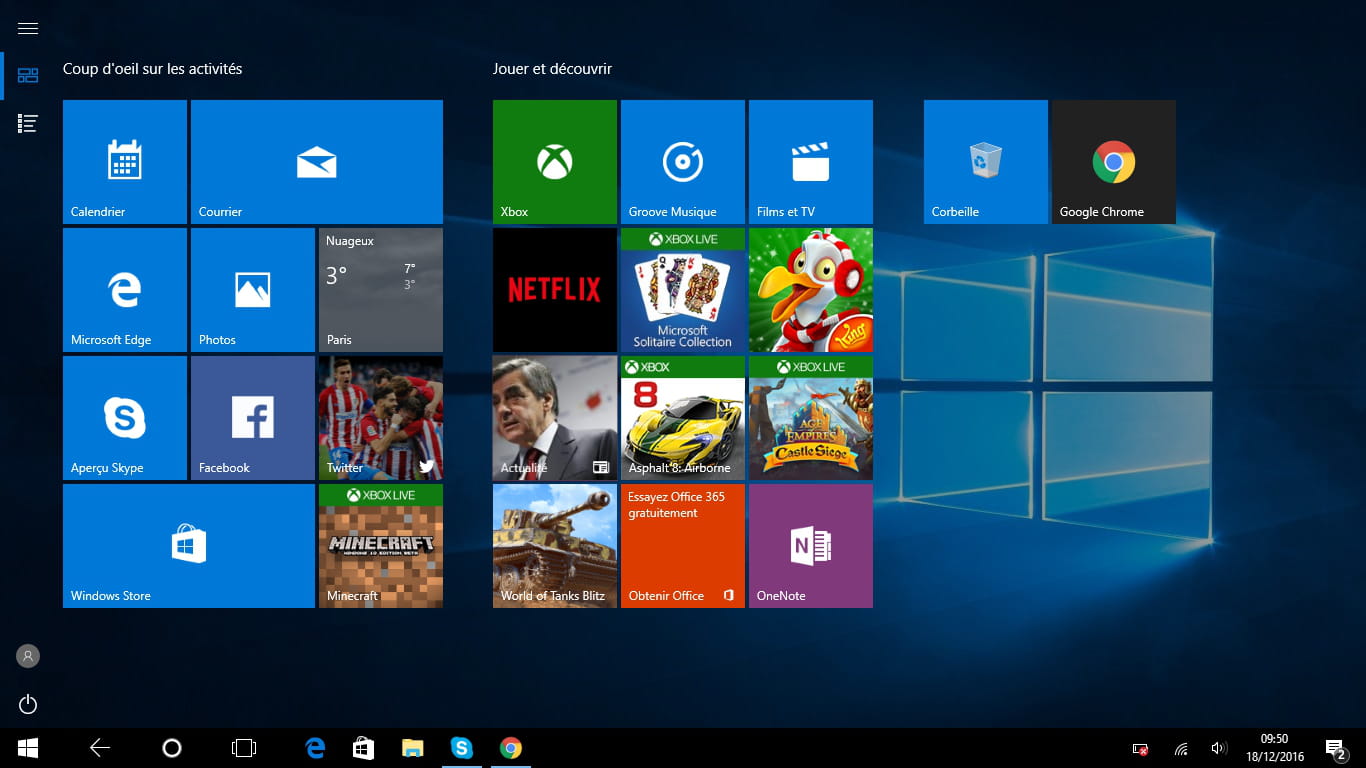Open the Xbox tile

(555, 161)
